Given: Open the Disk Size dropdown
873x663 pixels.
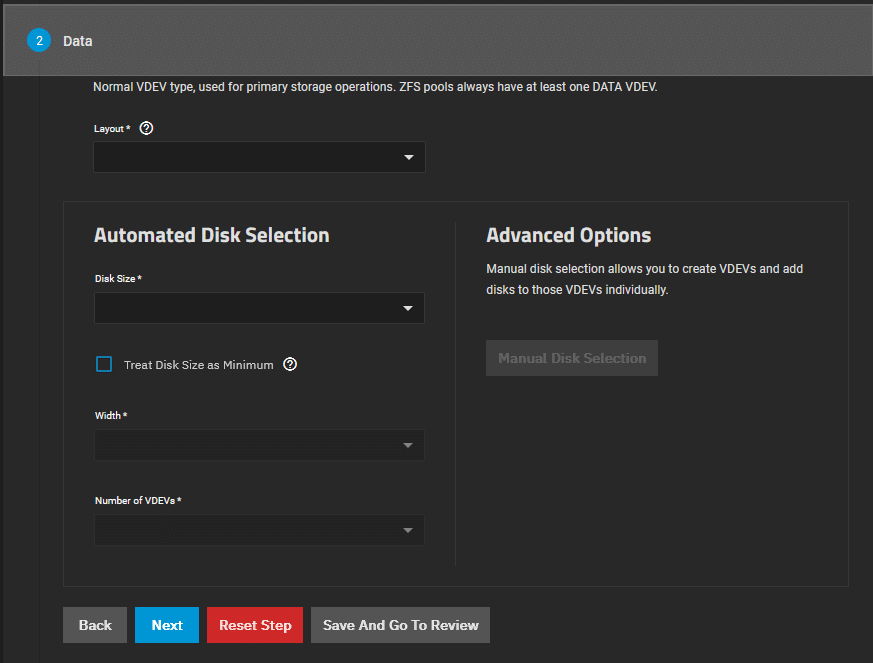Looking at the screenshot, I should (x=245, y=308).
